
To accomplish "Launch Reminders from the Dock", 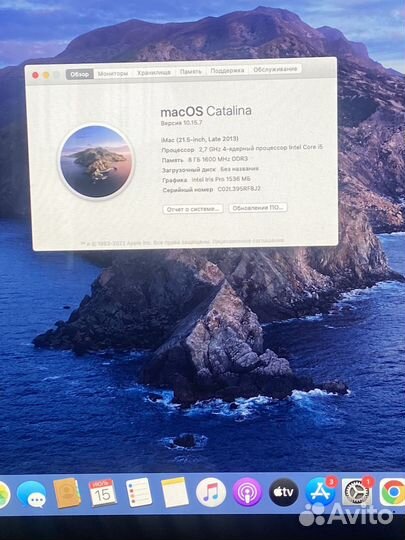I will [x=139, y=492].
